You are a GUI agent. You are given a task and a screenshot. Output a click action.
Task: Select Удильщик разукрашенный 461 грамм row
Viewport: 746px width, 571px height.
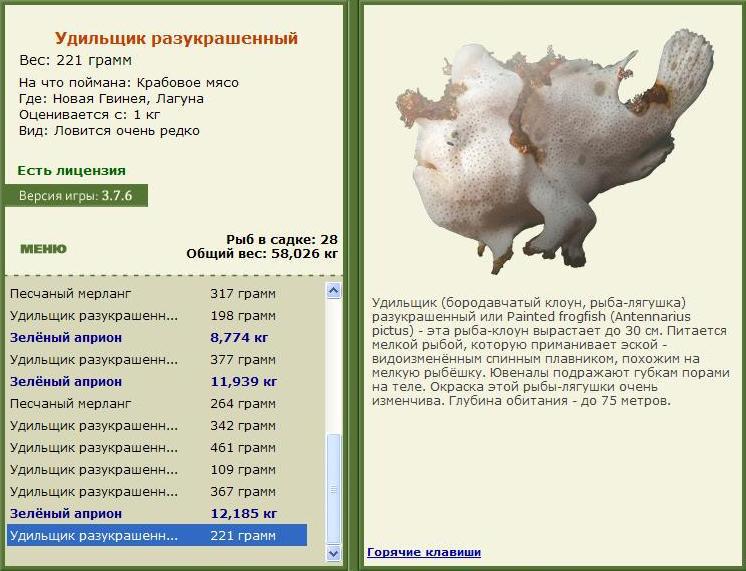pos(157,448)
